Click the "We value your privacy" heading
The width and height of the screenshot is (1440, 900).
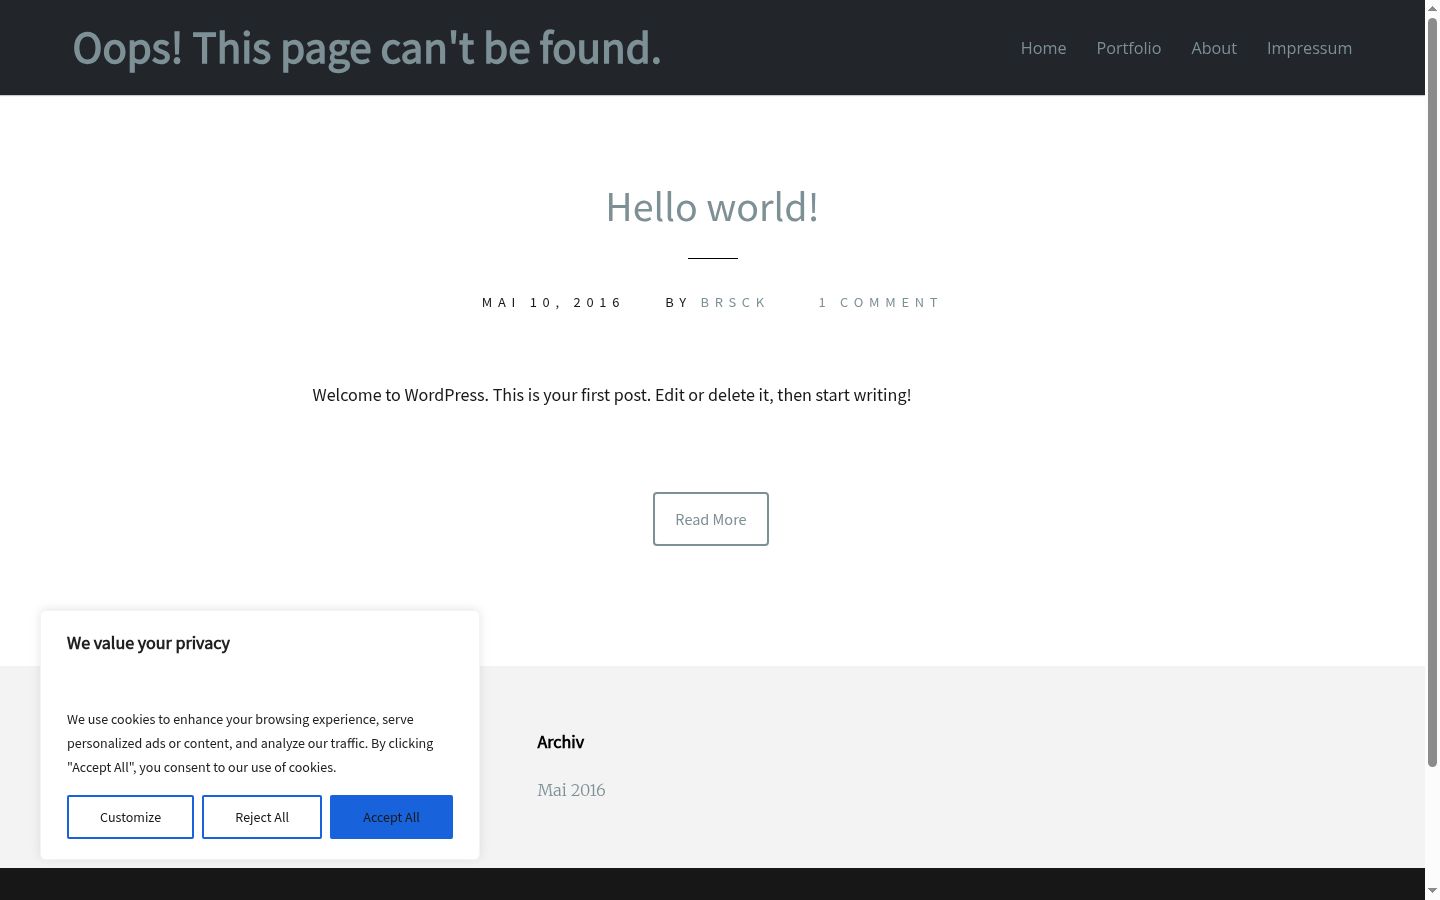click(x=148, y=643)
